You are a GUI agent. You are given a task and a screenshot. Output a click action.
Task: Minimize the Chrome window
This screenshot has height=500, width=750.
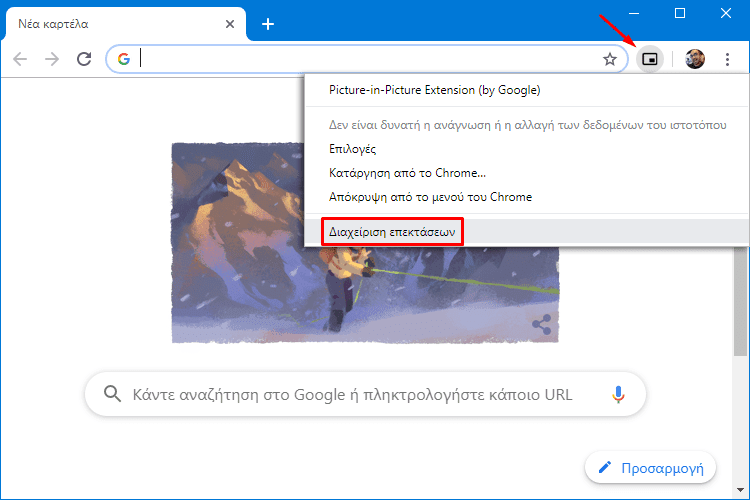(x=634, y=13)
